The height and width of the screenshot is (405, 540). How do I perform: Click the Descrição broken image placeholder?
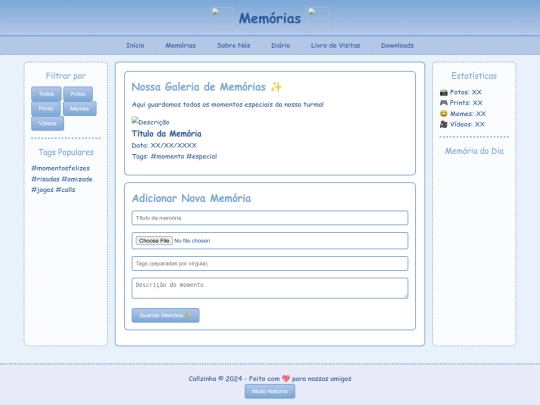[150, 122]
